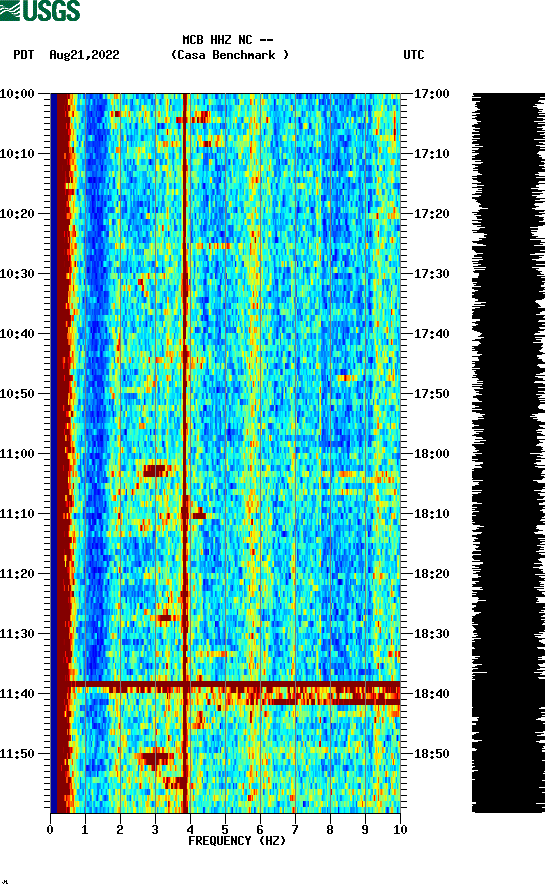The width and height of the screenshot is (552, 893).
Task: Click the 17:10 UTC time label
Action: pyautogui.click(x=432, y=154)
